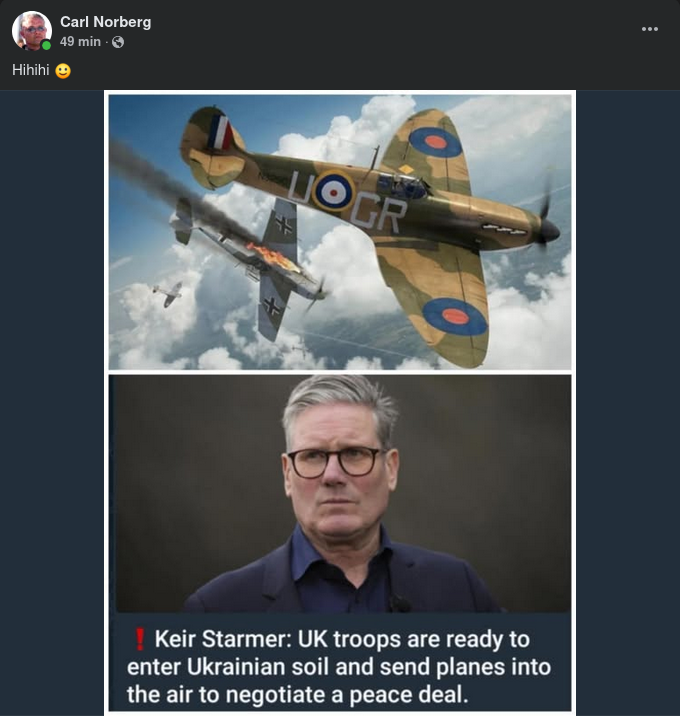Click the RAF roundel on the fuselage
This screenshot has height=716, width=680.
332,189
